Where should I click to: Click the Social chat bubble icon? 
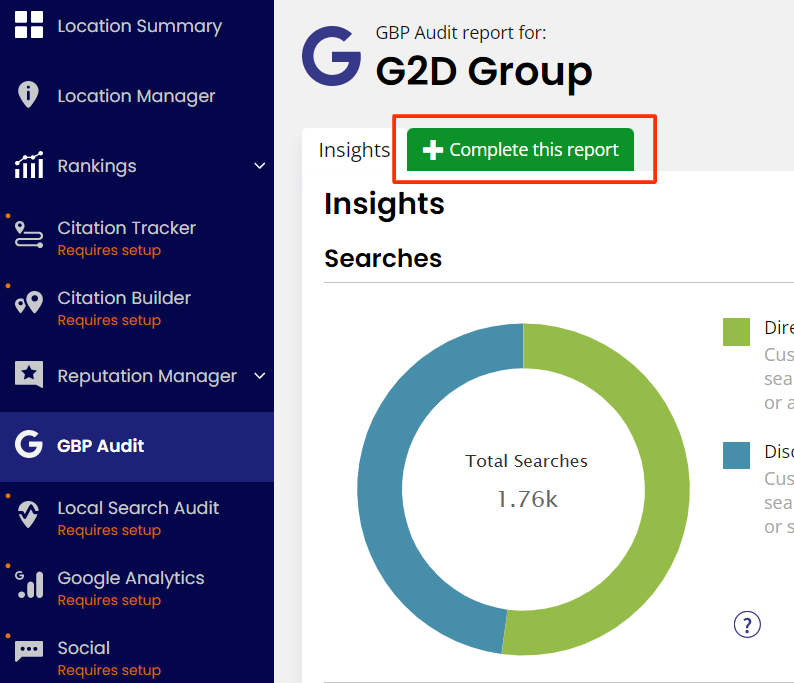tap(29, 651)
